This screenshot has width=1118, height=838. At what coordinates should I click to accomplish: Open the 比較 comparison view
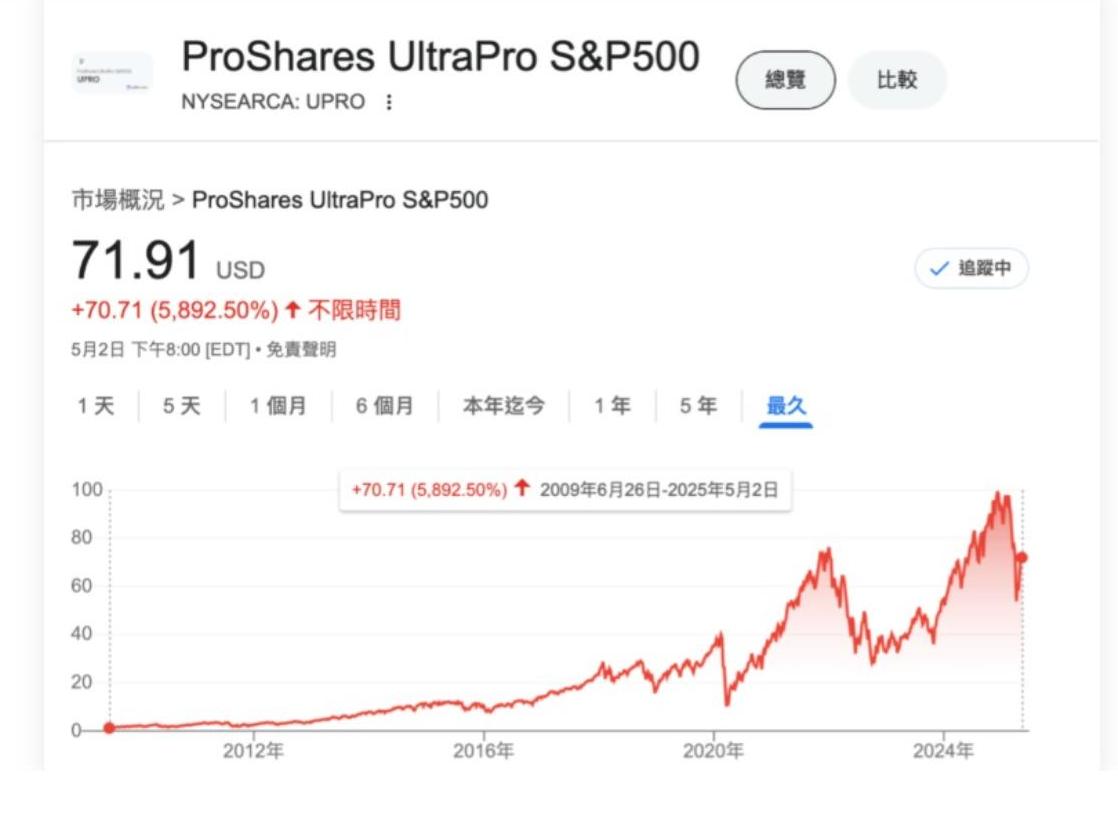click(x=896, y=80)
